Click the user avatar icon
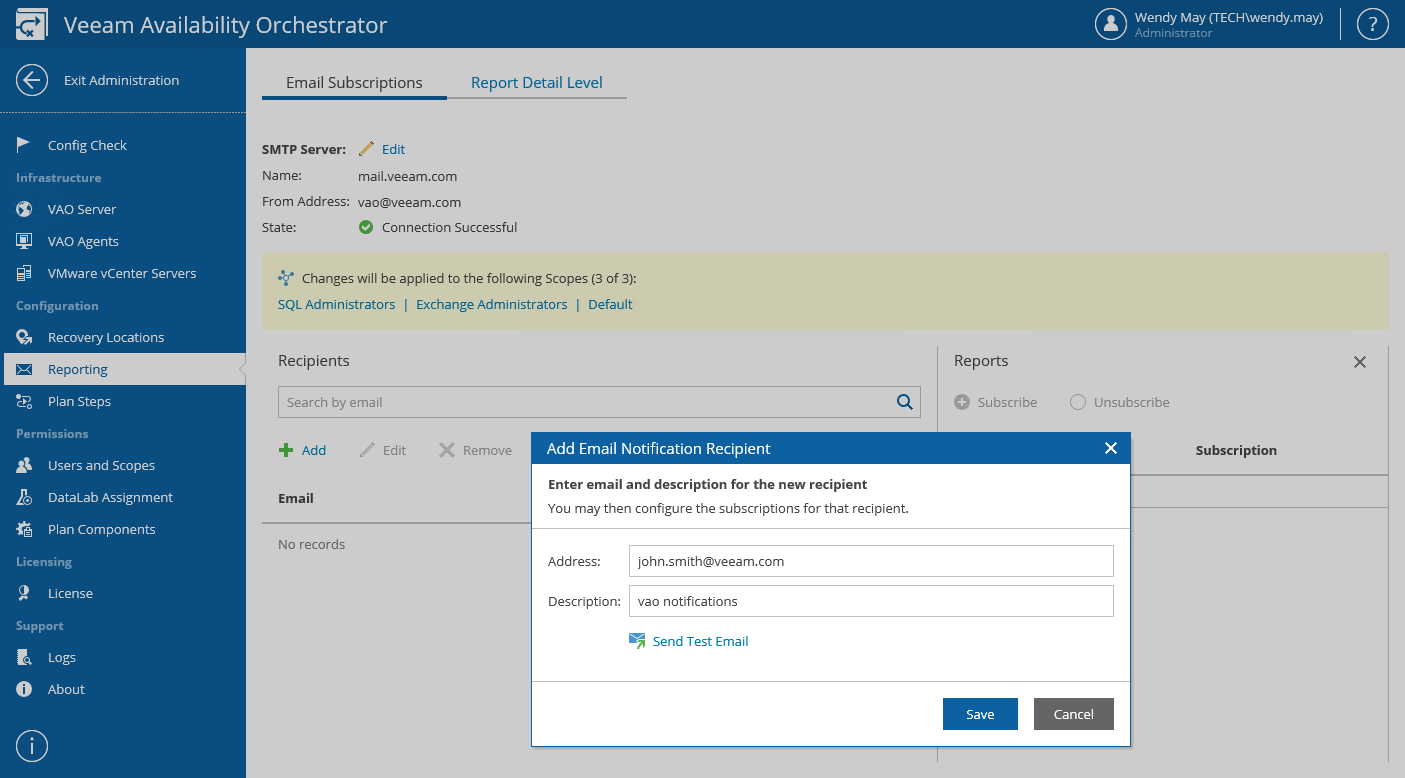 click(1111, 24)
